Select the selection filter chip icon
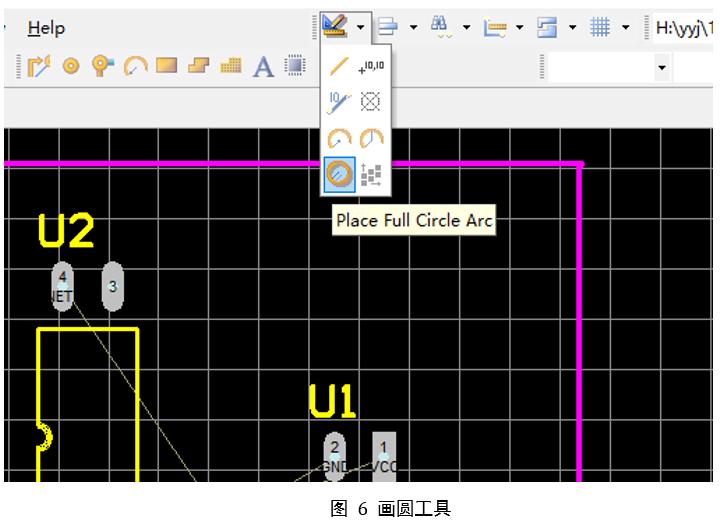 (x=295, y=65)
